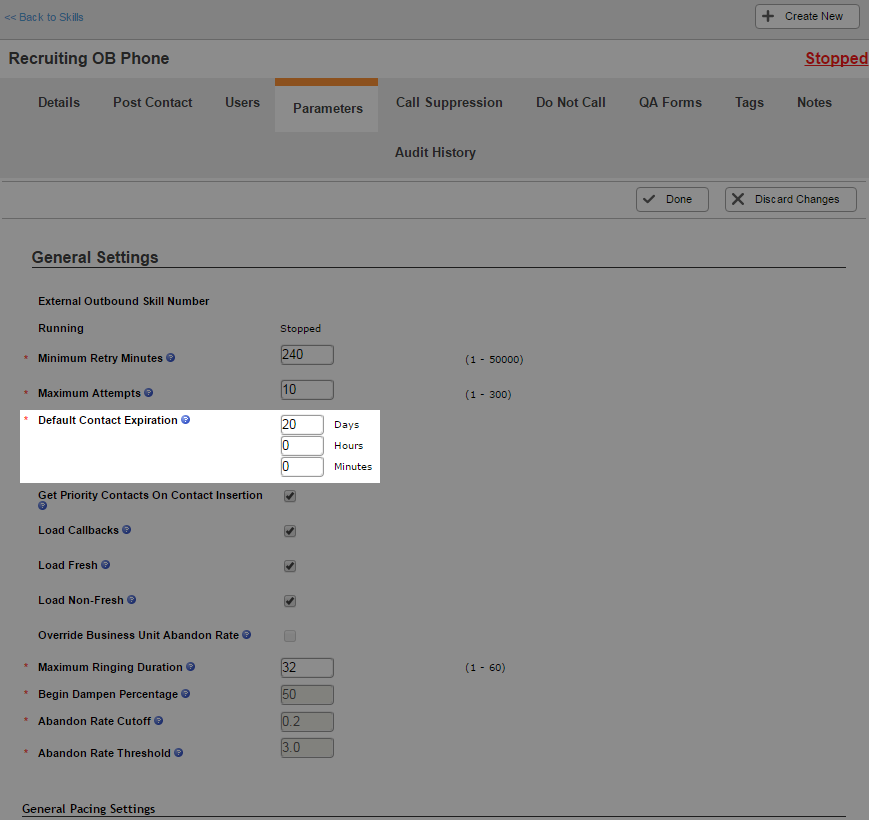The height and width of the screenshot is (820, 869).
Task: Toggle Get Priority Contacts On Contact Insertion checkbox
Action: coord(290,496)
